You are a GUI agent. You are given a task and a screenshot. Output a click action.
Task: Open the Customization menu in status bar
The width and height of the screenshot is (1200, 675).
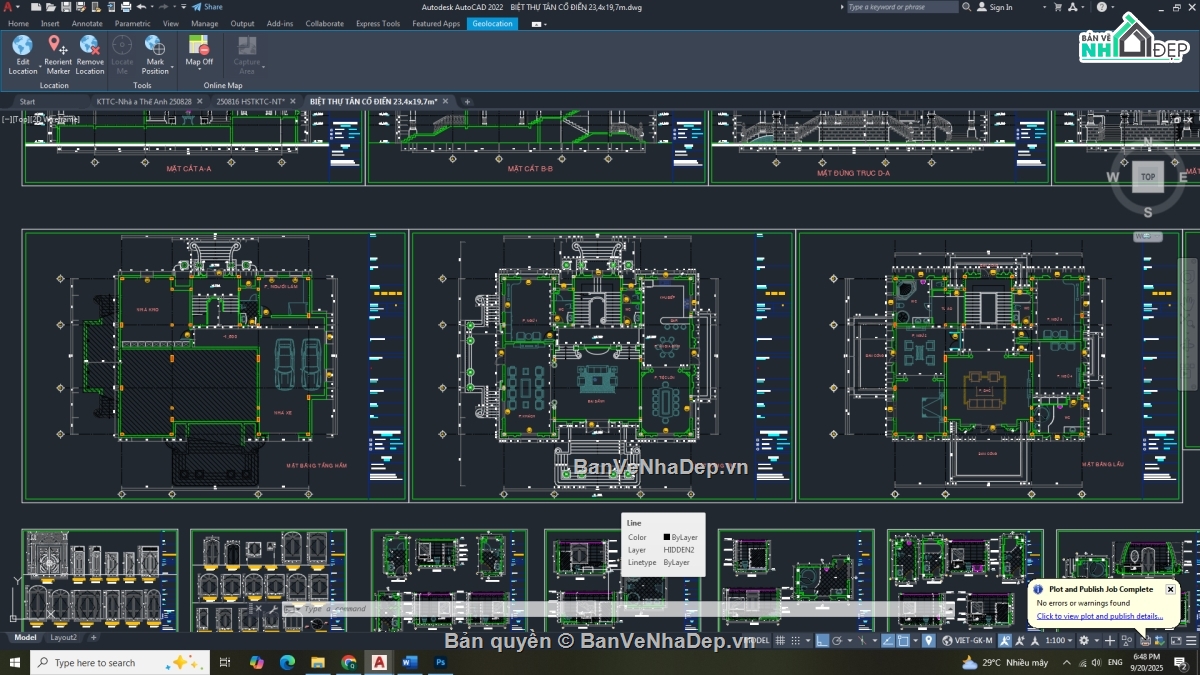[1192, 640]
